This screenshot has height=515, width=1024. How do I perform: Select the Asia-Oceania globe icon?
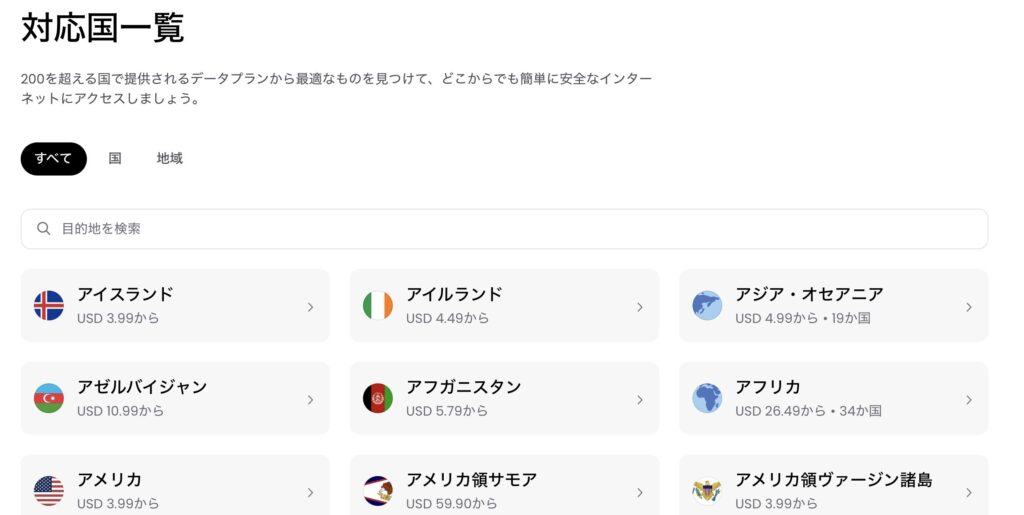[707, 305]
